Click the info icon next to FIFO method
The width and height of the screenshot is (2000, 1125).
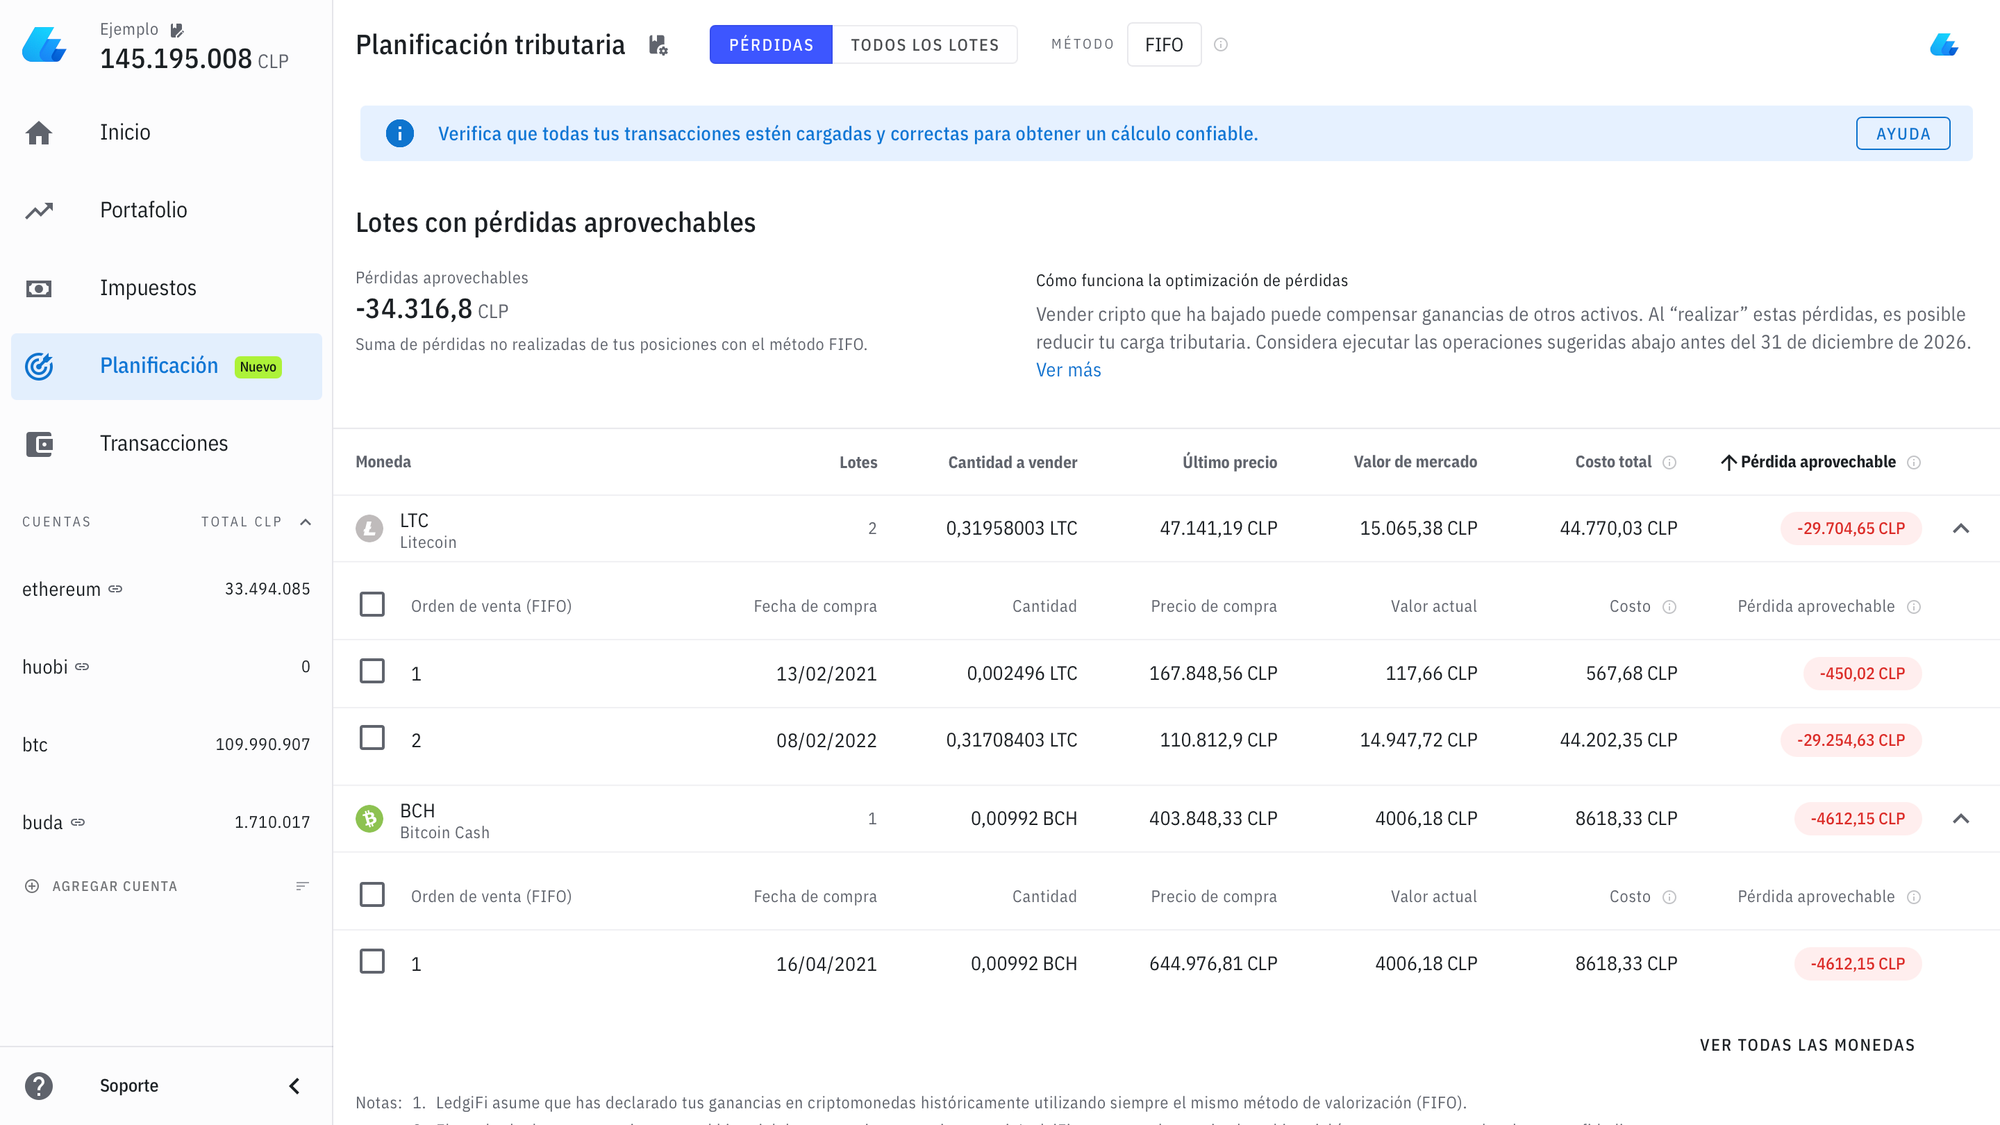point(1221,45)
